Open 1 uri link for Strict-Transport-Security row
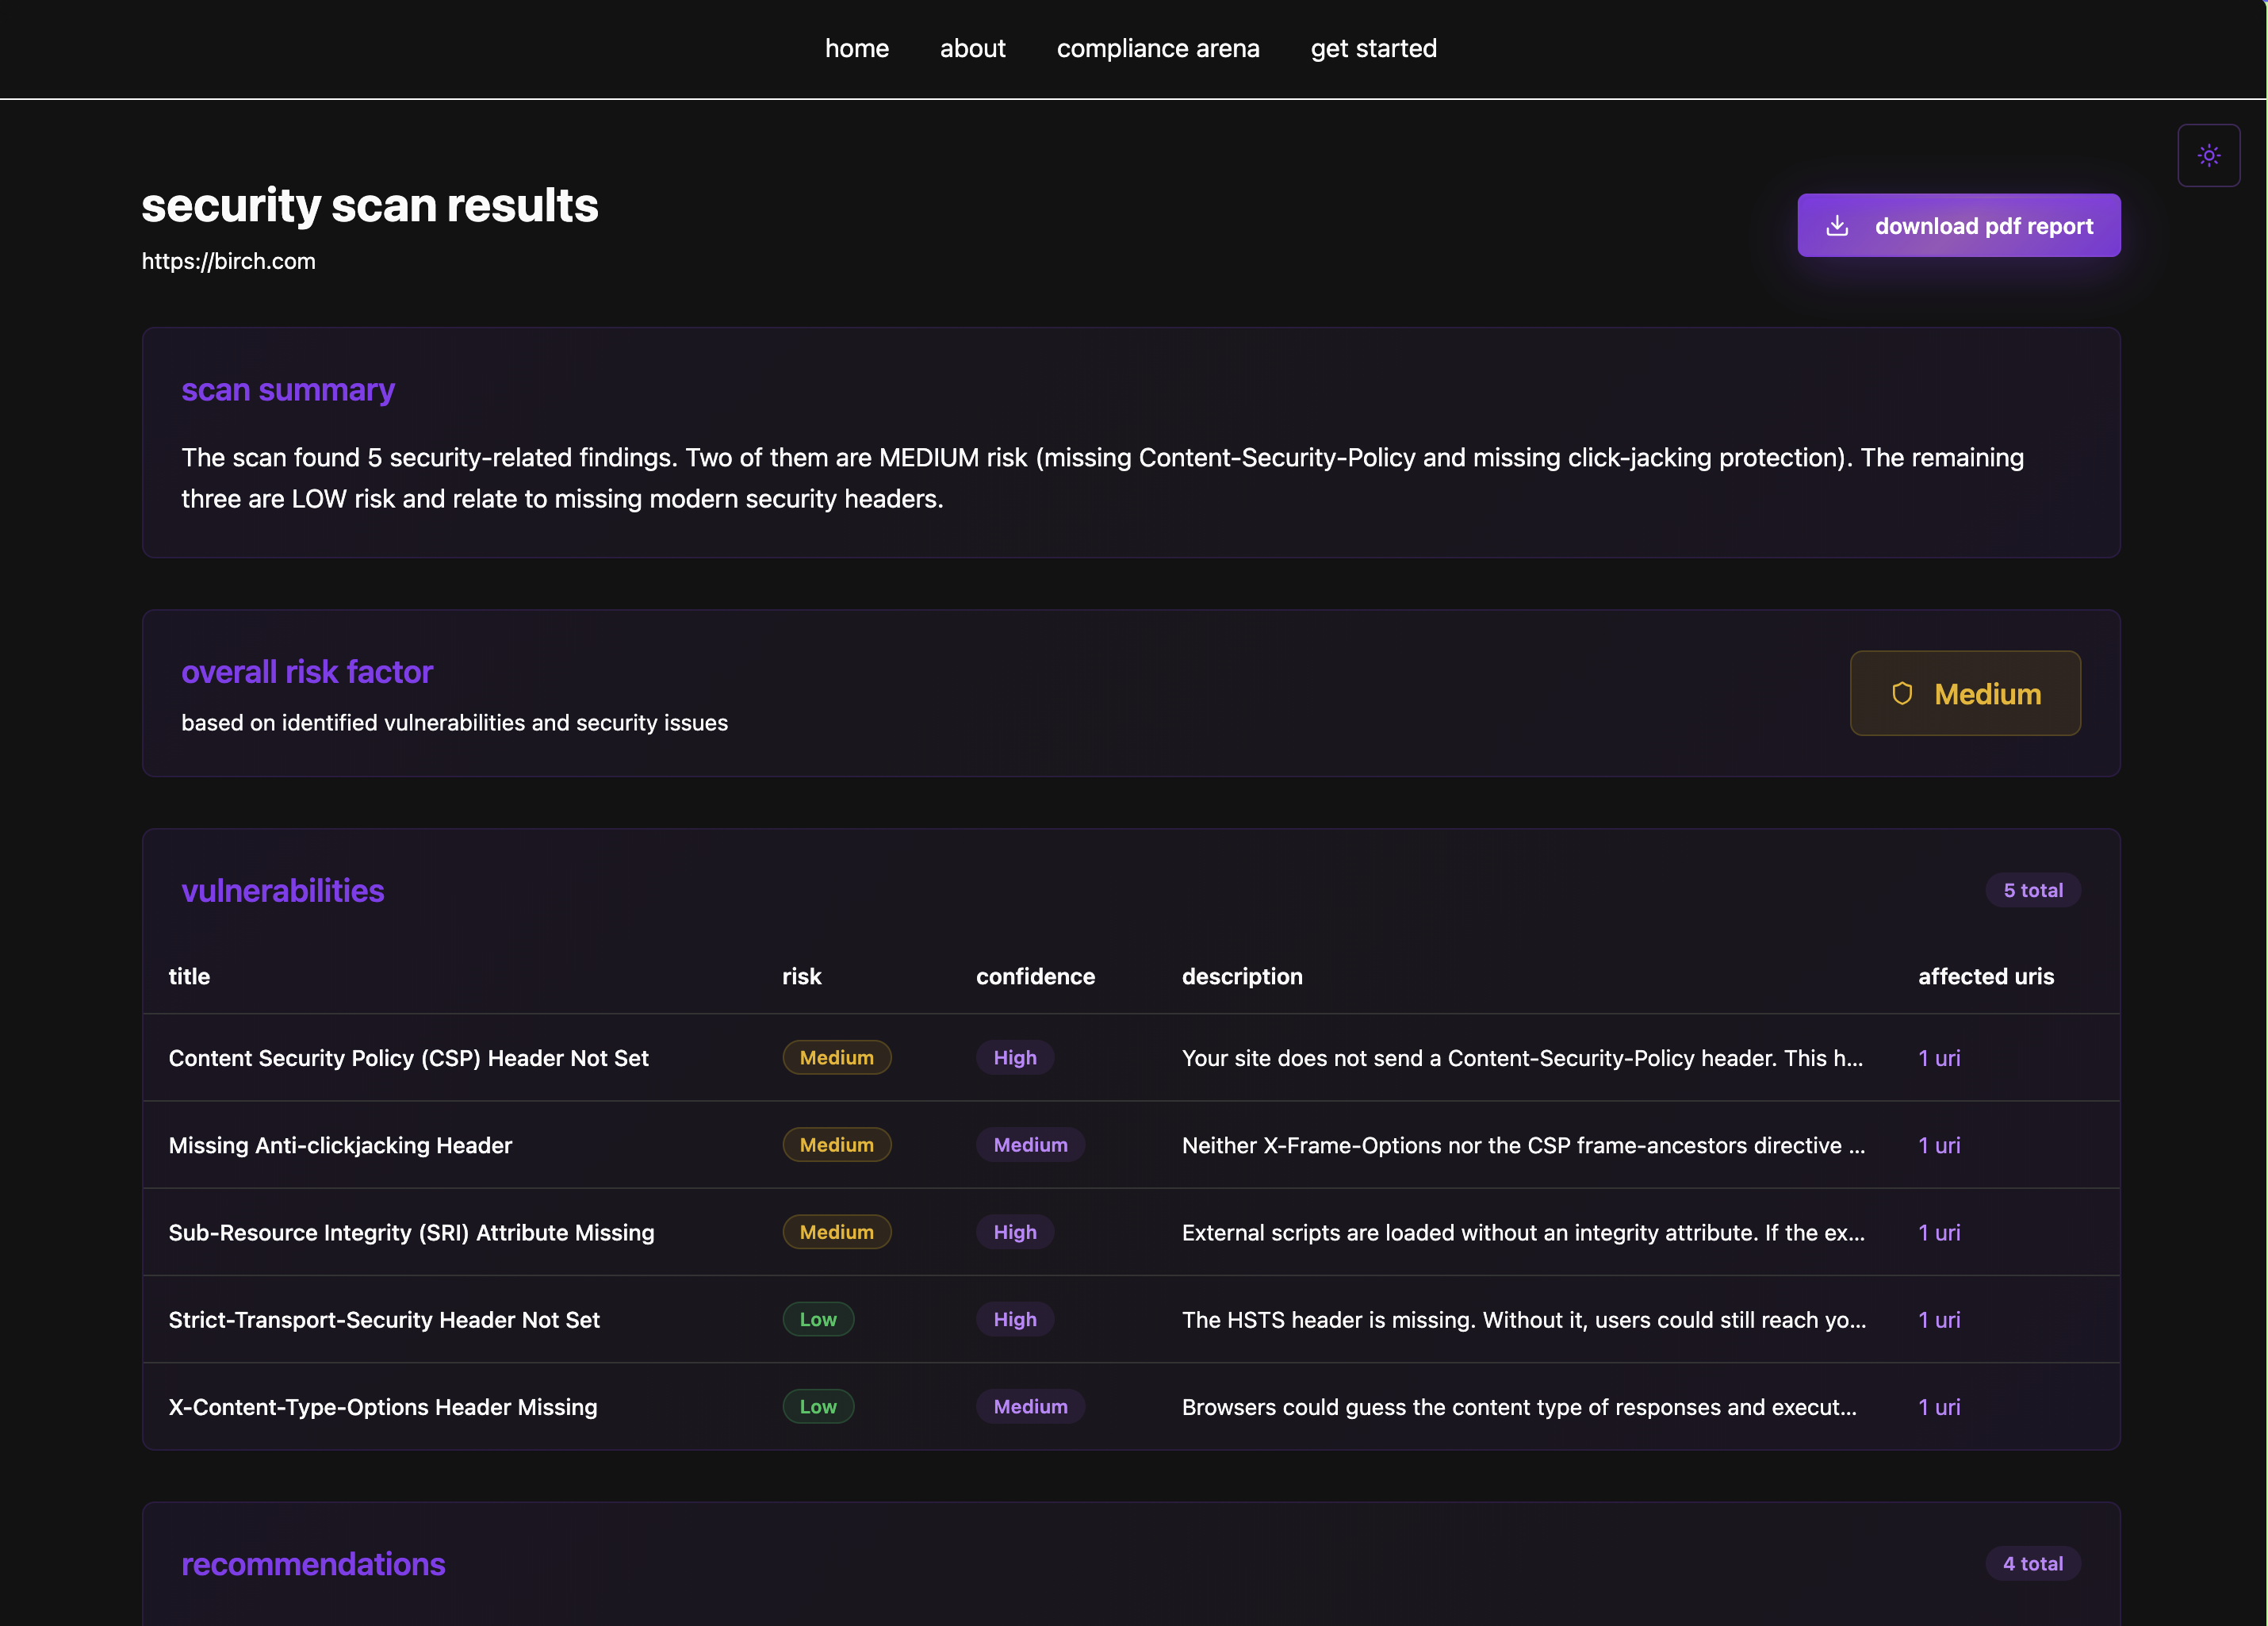Screen dimensions: 2268x1626 point(1939,1320)
